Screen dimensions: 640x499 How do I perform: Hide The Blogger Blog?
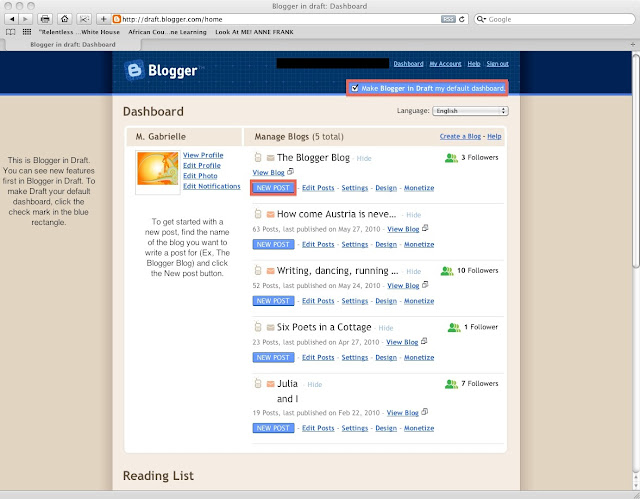(364, 158)
